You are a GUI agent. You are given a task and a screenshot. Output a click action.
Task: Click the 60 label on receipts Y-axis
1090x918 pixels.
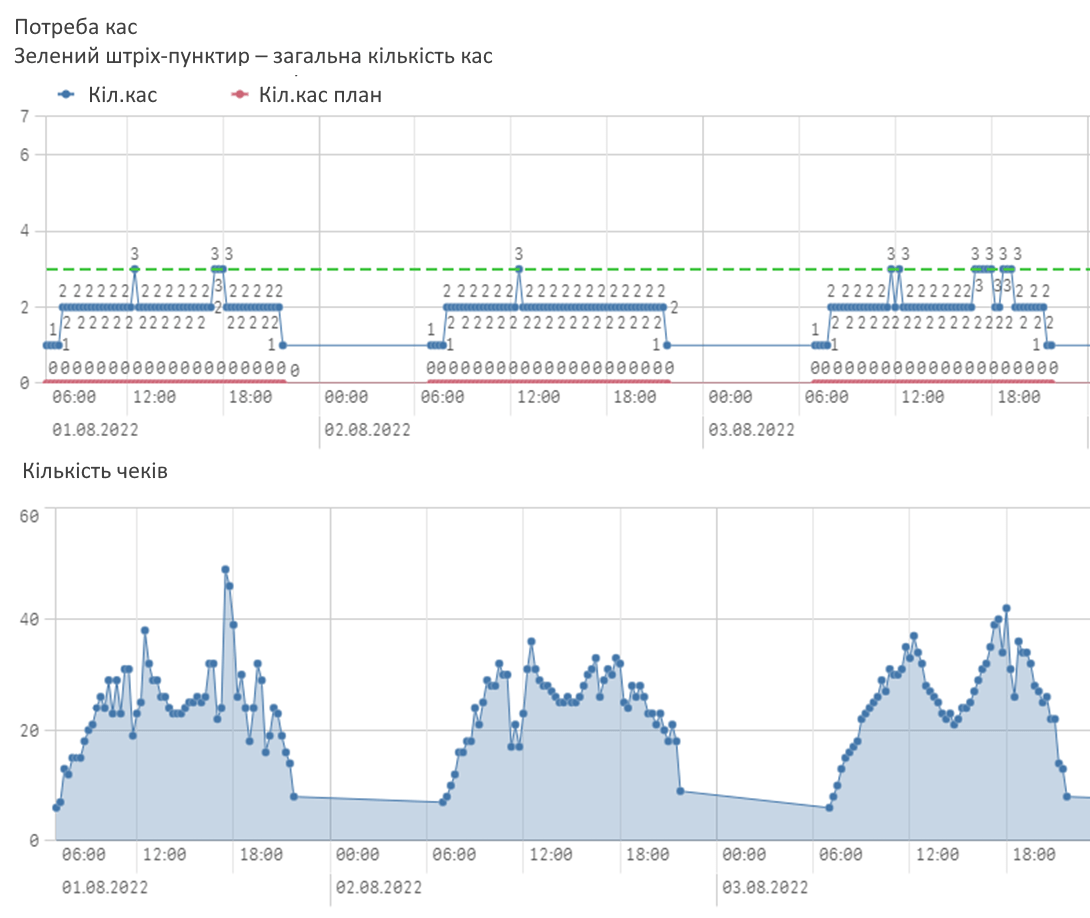pos(28,515)
